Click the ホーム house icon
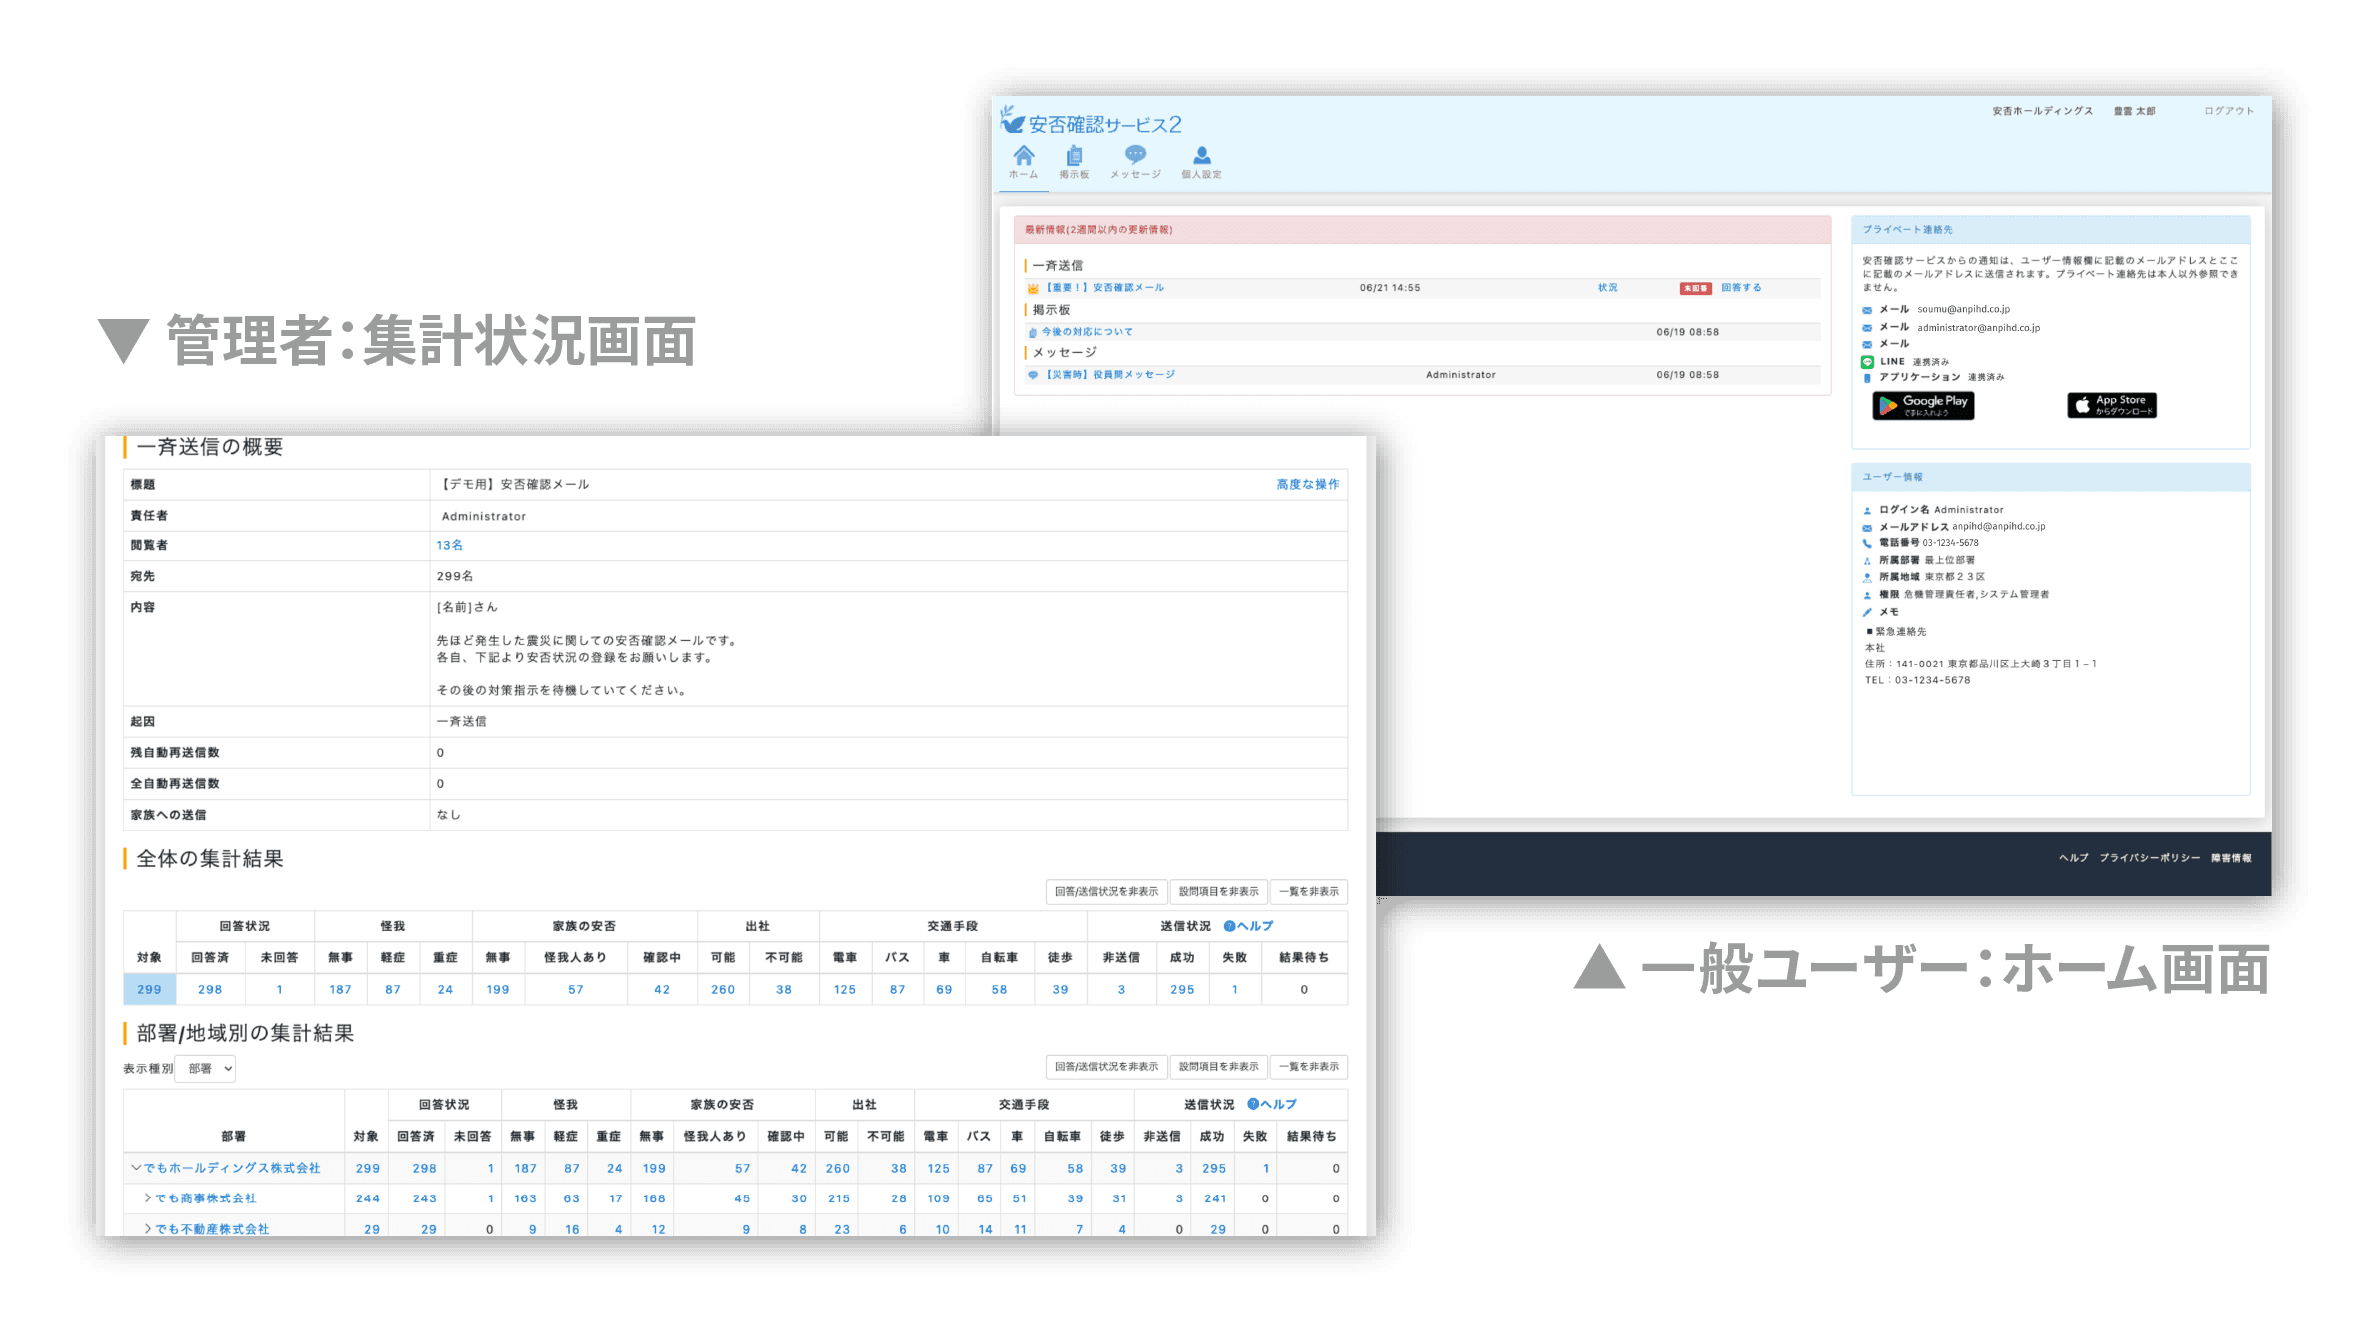The image size is (2368, 1332). click(x=1023, y=155)
